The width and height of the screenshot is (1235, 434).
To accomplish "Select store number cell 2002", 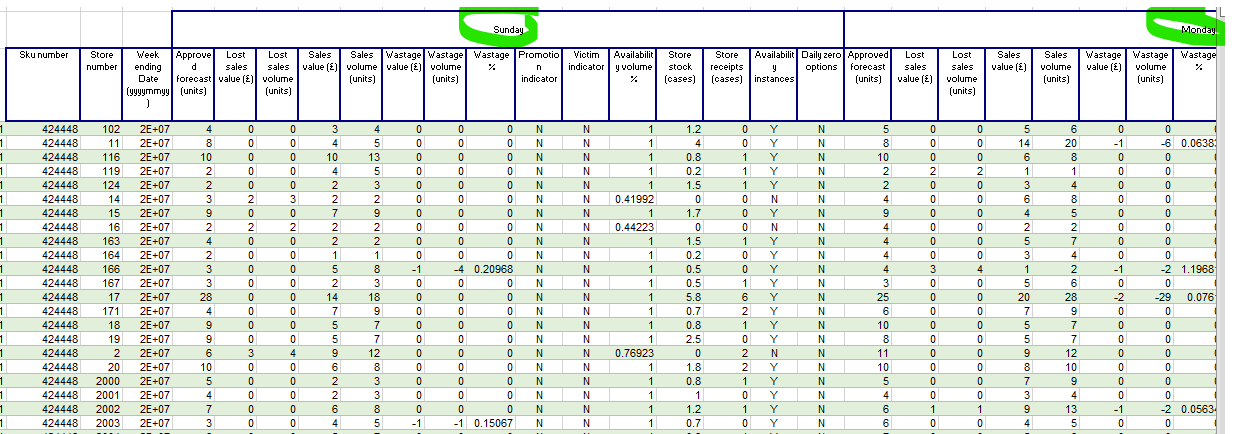I will click(x=99, y=409).
